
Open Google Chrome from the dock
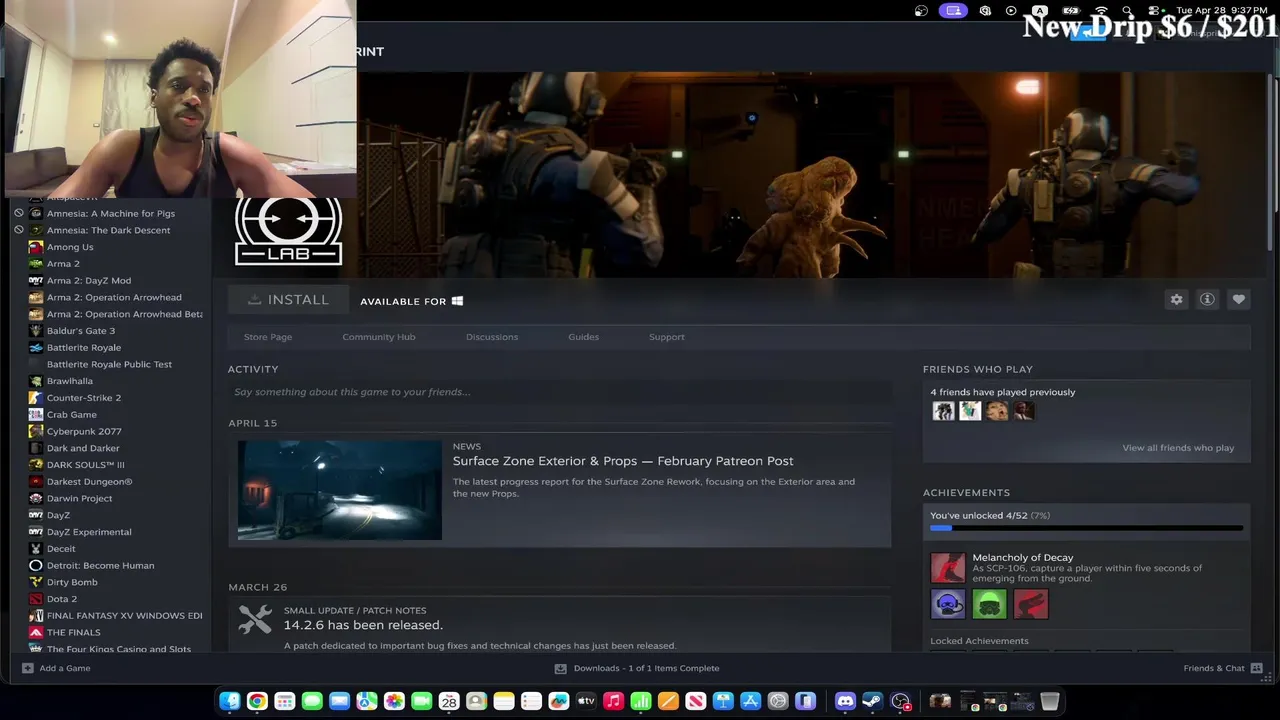click(x=257, y=701)
